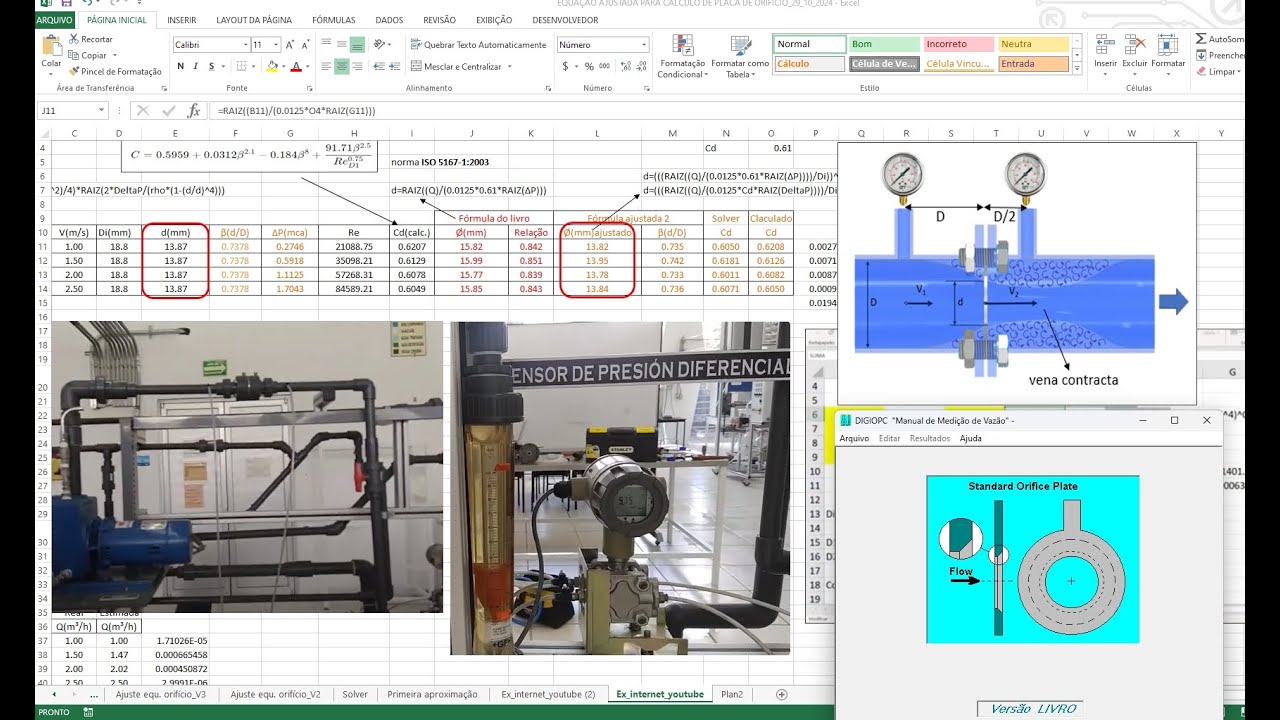Expand the cell styles gallery
Image resolution: width=1280 pixels, height=720 pixels.
1076,70
